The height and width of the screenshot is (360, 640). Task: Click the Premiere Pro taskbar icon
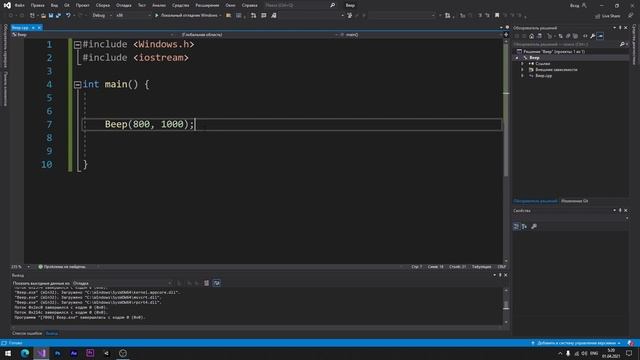tap(90, 353)
